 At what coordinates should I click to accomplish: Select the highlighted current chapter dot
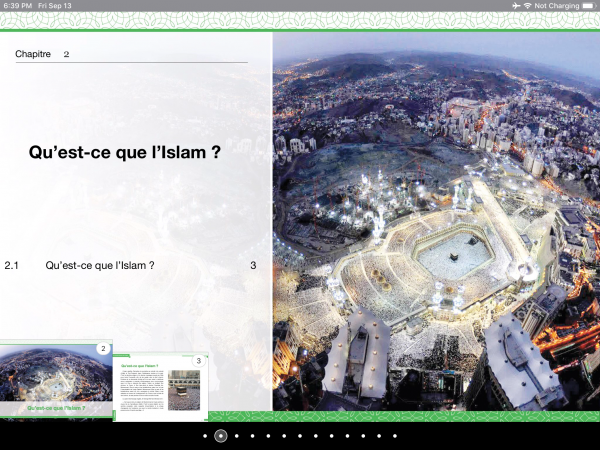pos(220,436)
